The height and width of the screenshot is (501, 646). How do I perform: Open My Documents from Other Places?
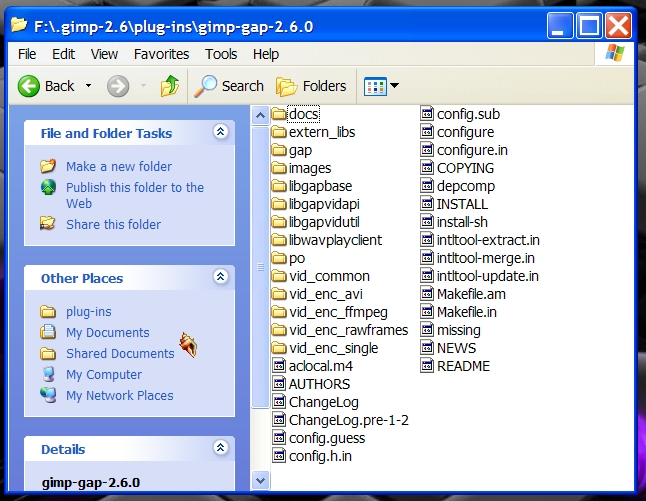[108, 333]
